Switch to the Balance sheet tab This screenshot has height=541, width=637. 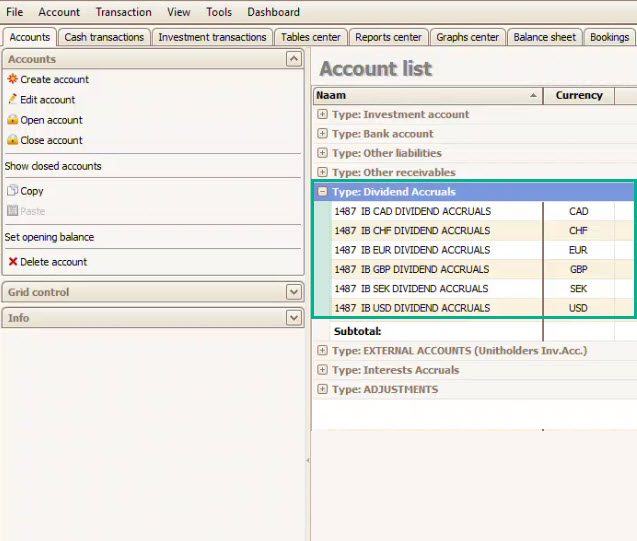544,37
